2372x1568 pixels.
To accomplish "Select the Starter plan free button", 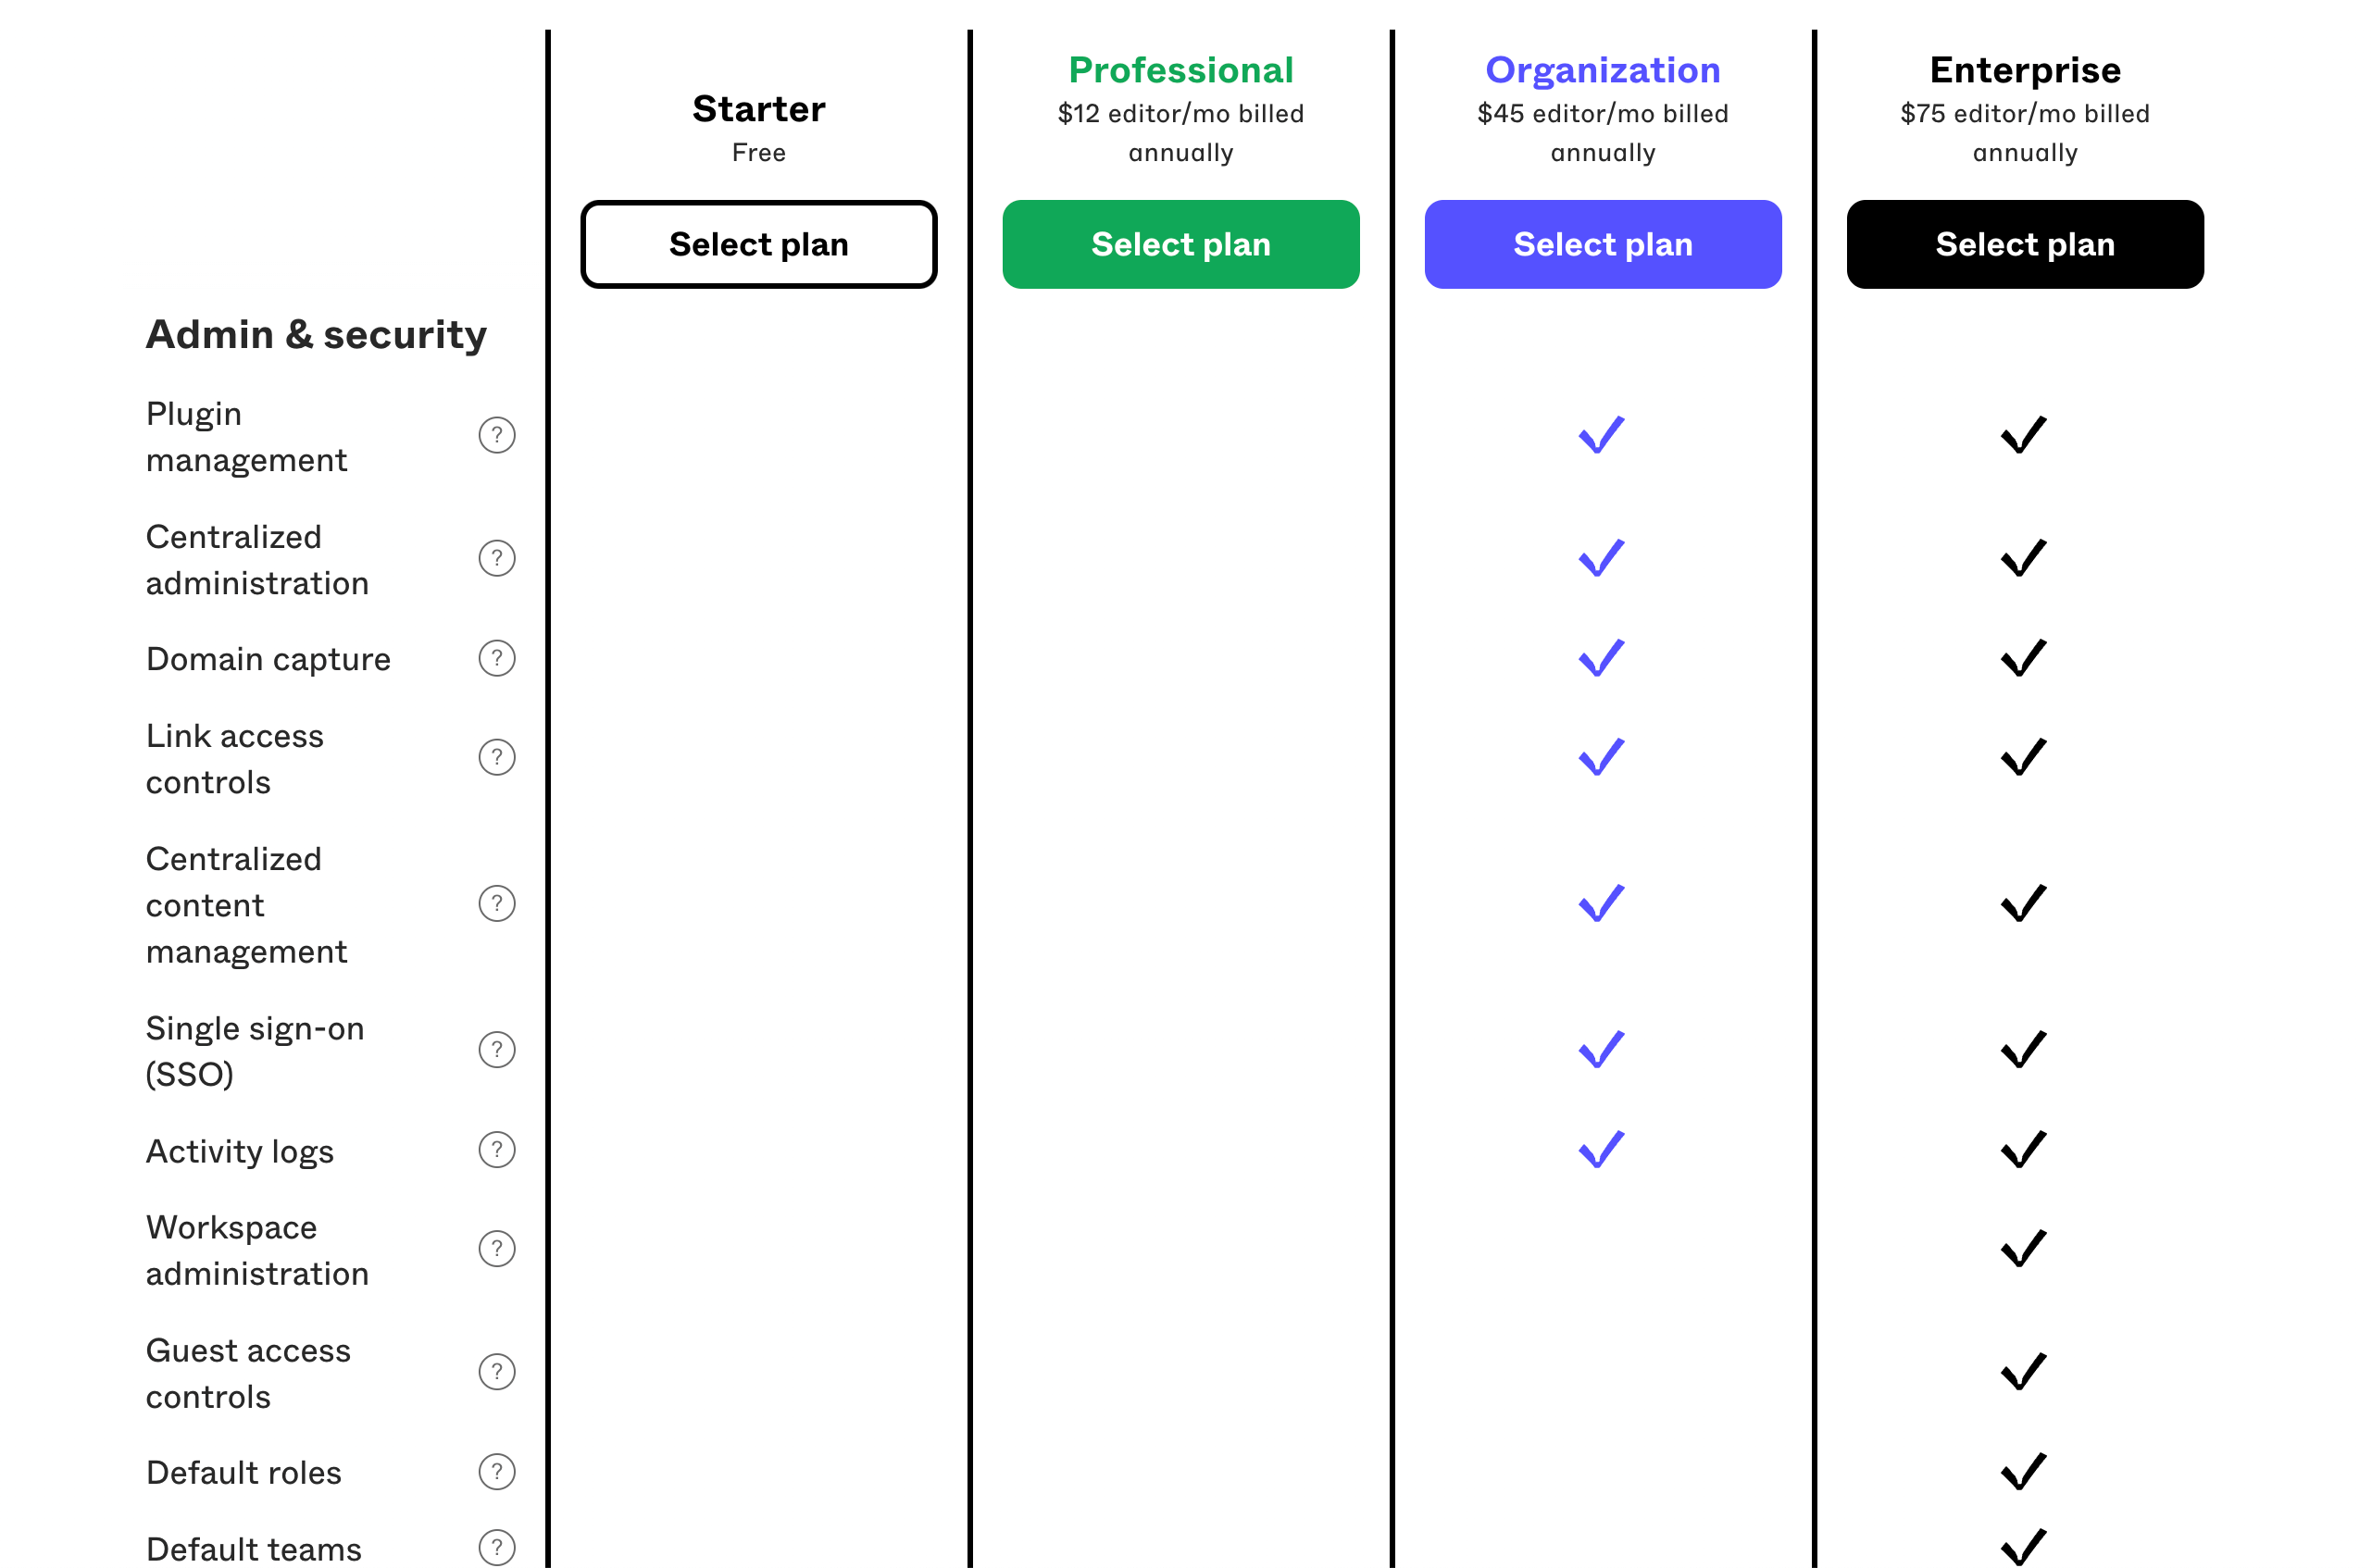I will 758,243.
